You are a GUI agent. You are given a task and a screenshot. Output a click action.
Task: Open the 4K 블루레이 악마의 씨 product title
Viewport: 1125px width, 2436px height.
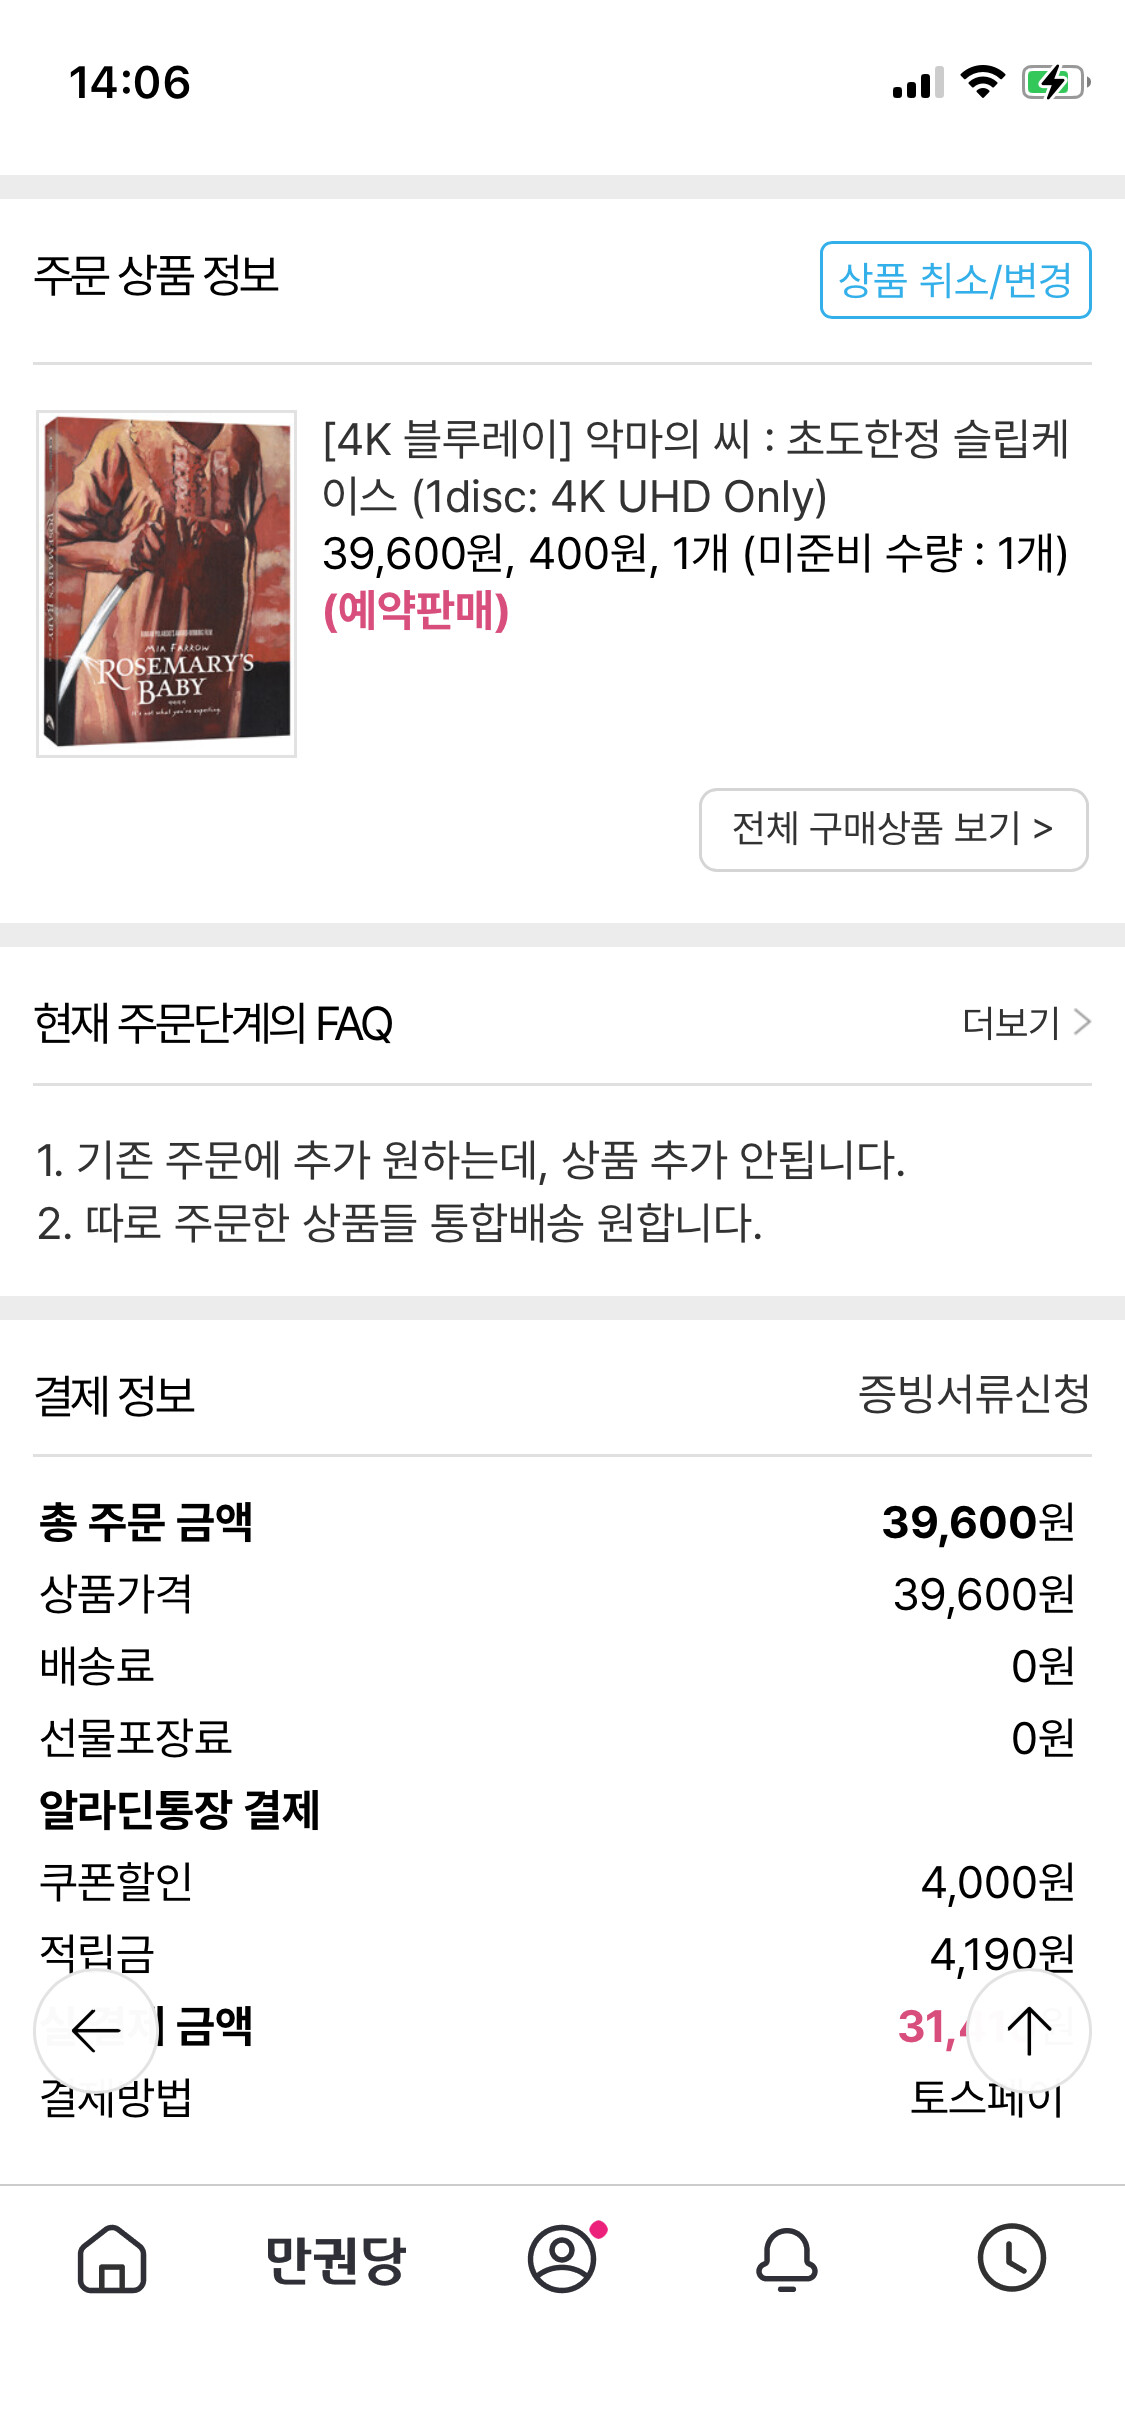click(696, 467)
